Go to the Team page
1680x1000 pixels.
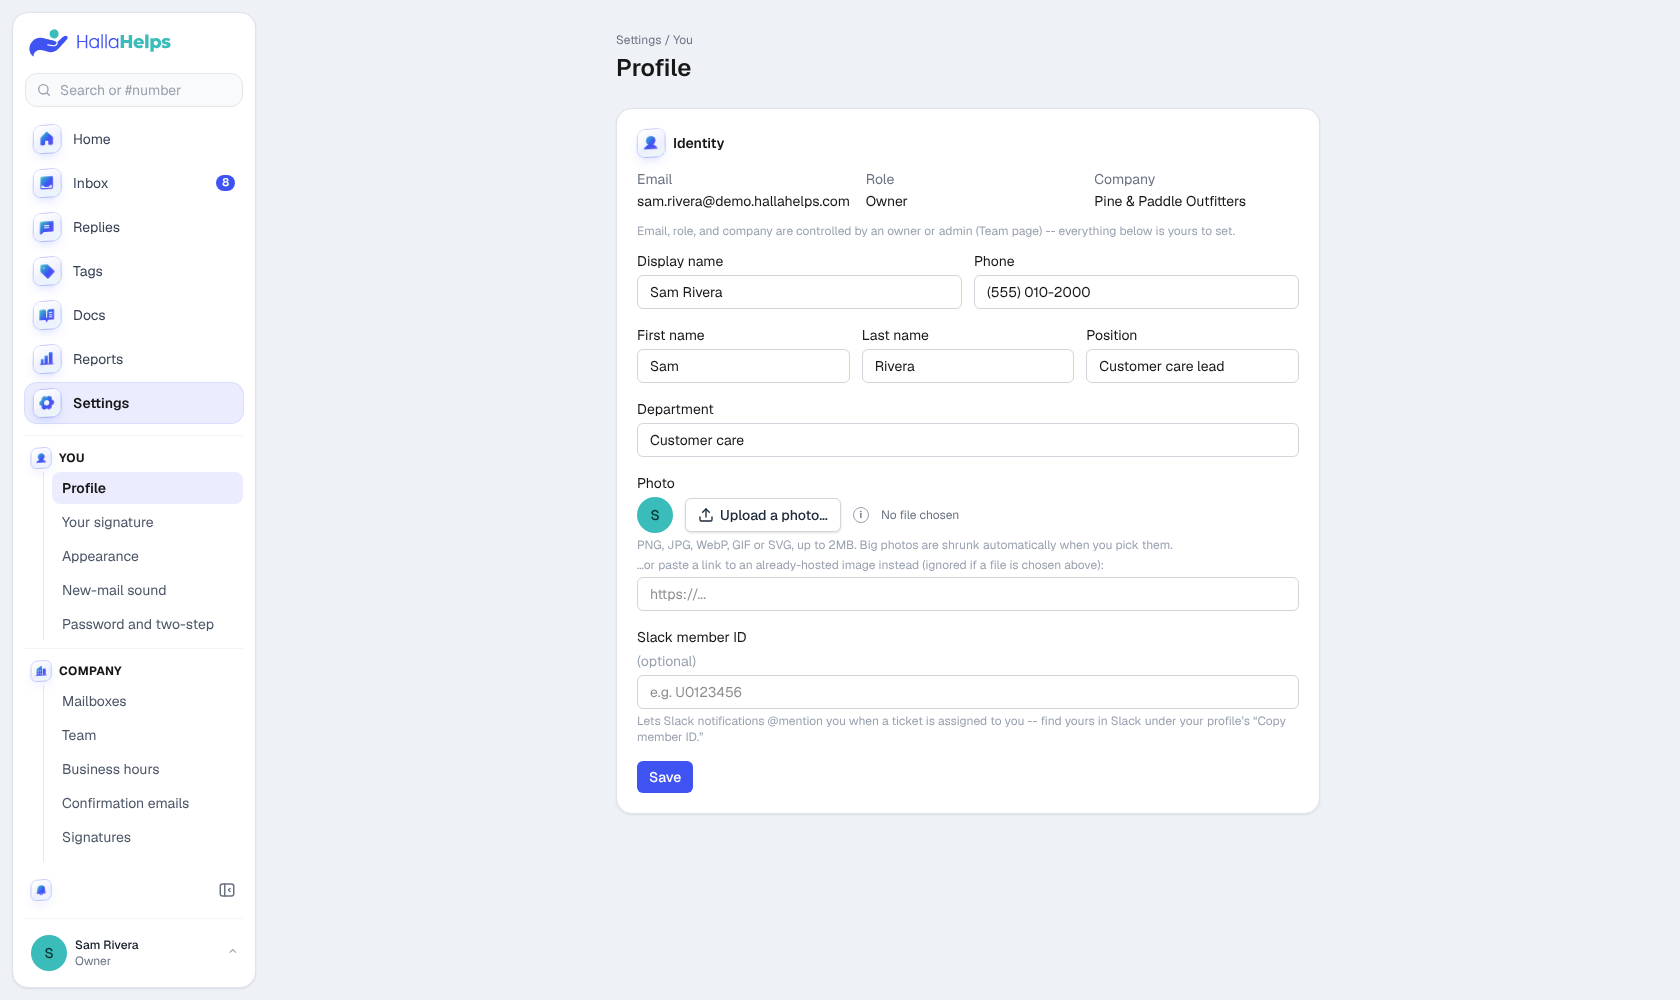pyautogui.click(x=147, y=735)
